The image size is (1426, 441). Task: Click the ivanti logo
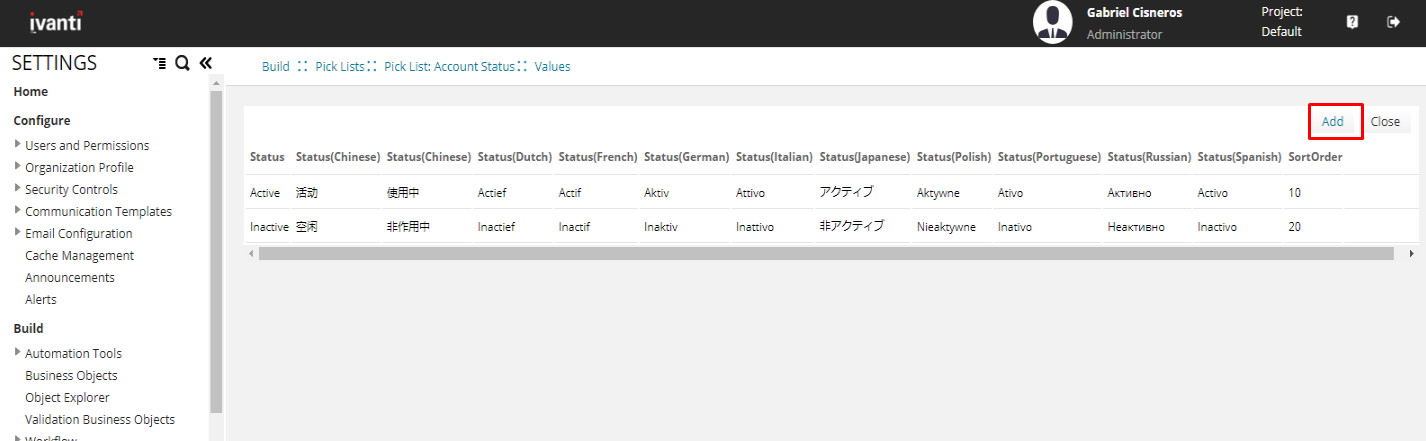click(56, 22)
